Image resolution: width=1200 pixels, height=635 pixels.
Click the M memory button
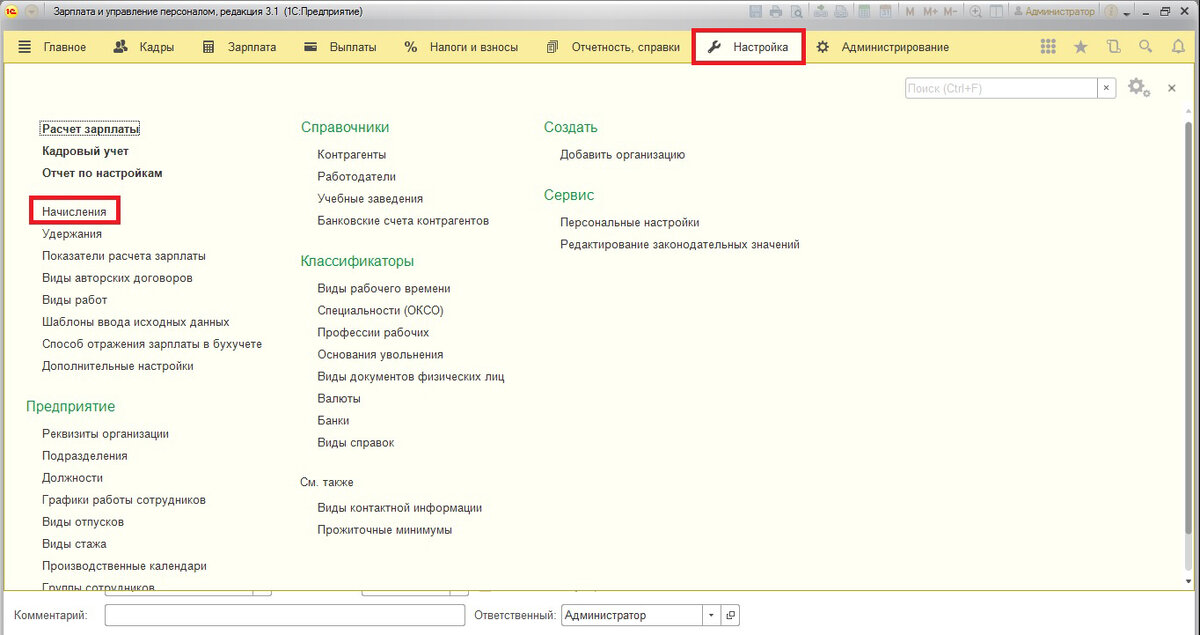(x=910, y=11)
